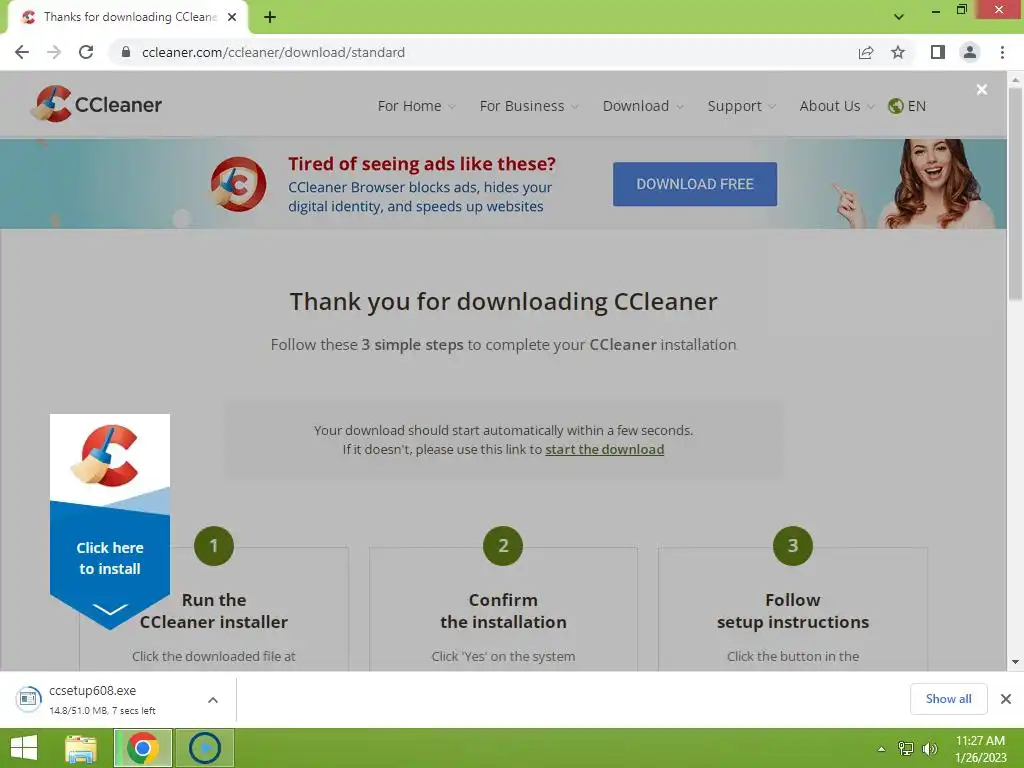
Task: Click the network tray icon
Action: point(906,749)
